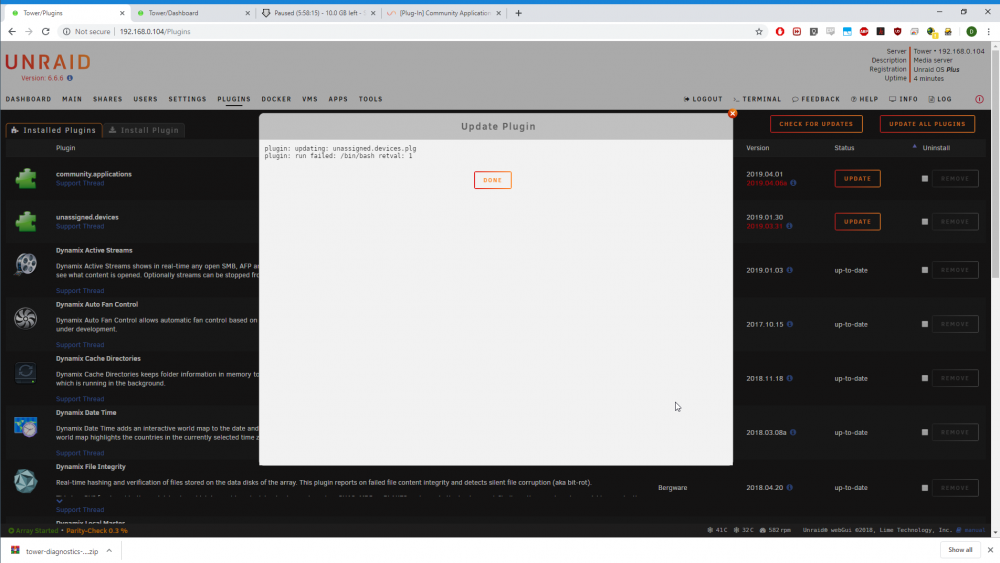Open the Chrome three-dot menu
The image size is (1000, 563).
(x=989, y=31)
